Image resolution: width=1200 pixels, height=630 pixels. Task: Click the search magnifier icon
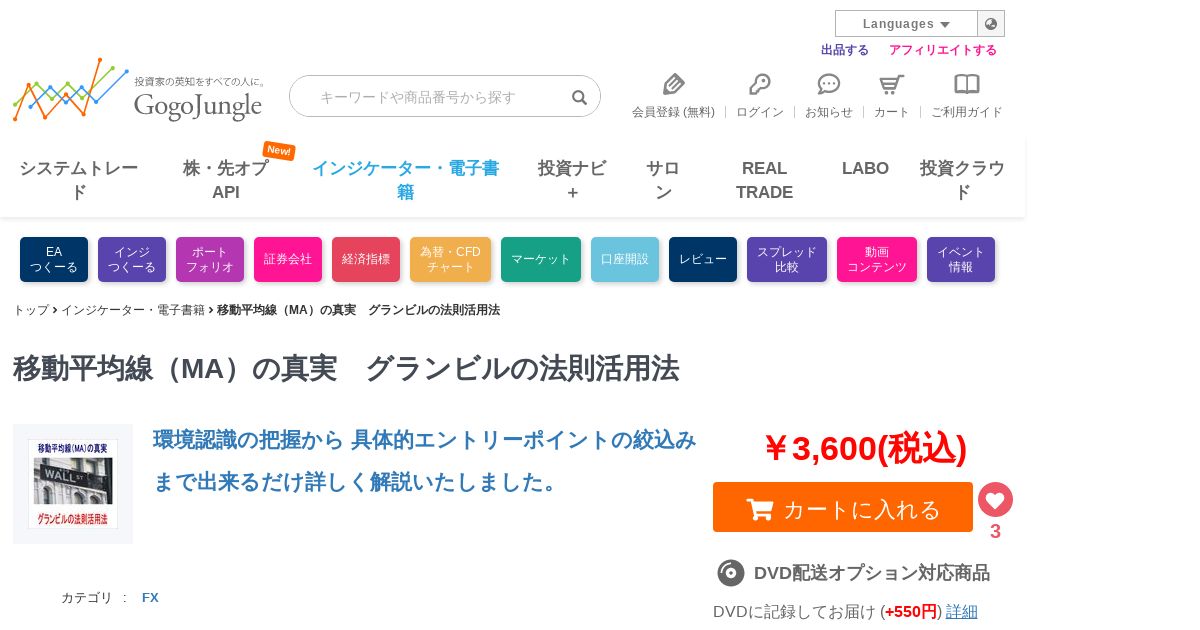pyautogui.click(x=579, y=97)
